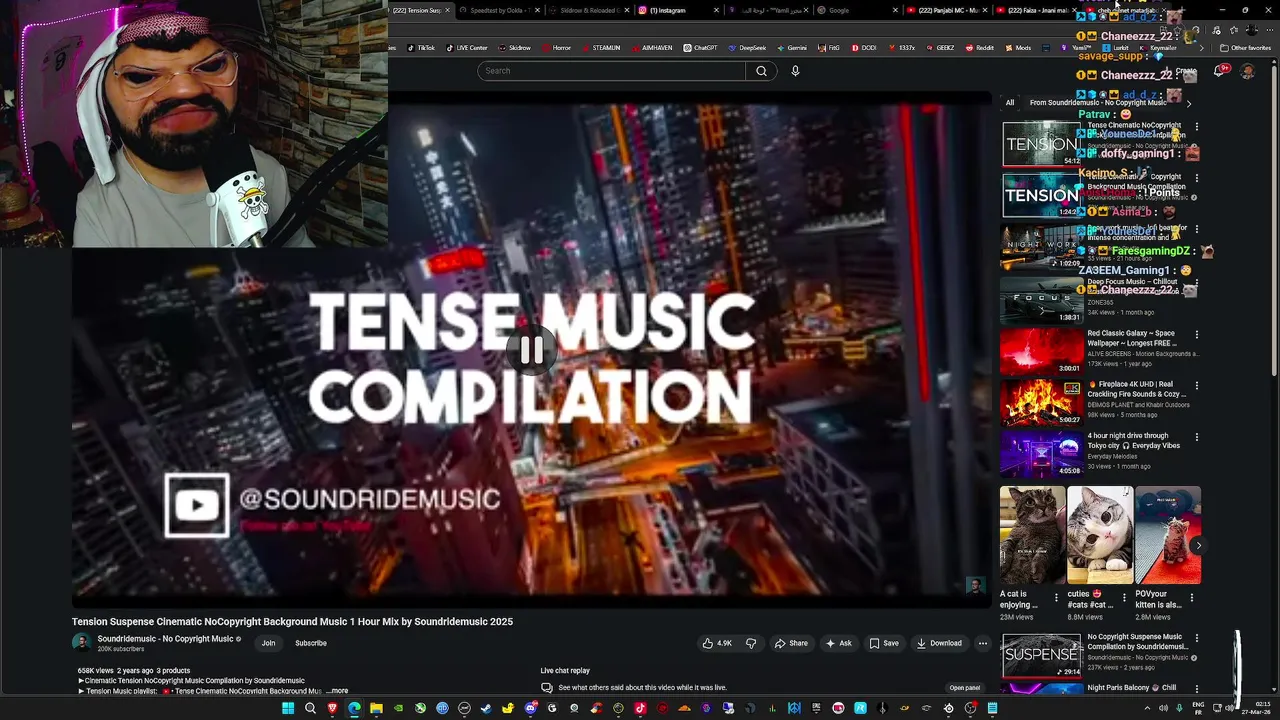Viewport: 1280px width, 720px height.
Task: Open the Windows Start menu
Action: [x=288, y=708]
